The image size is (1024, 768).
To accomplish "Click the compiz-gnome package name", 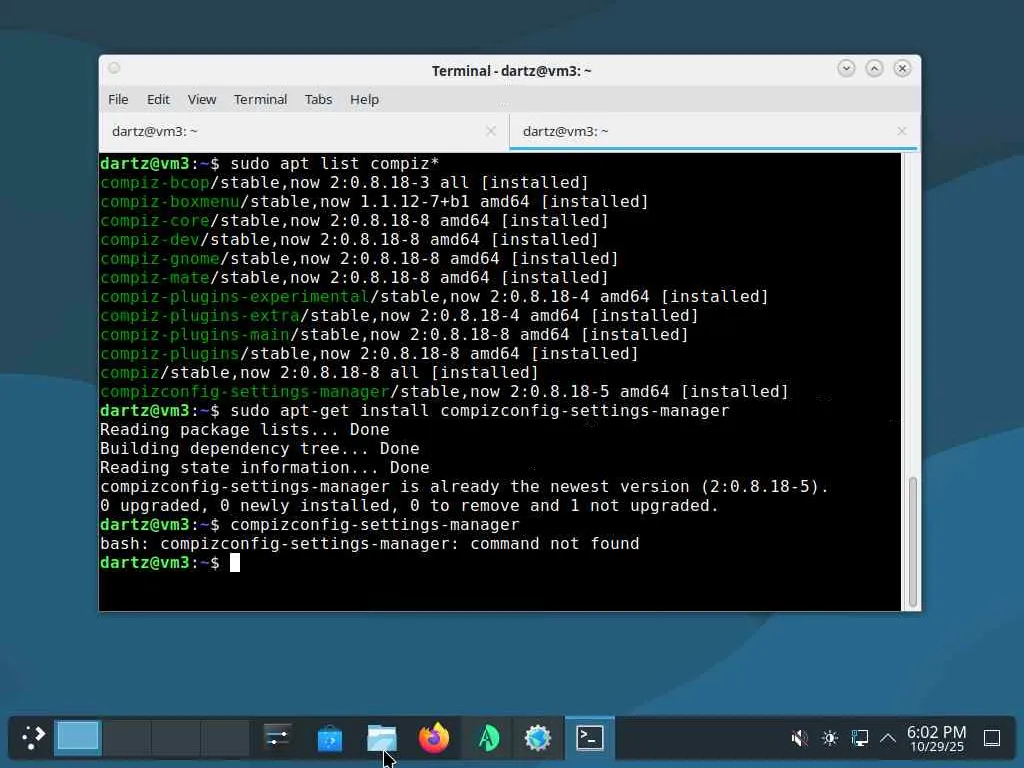I will [x=160, y=258].
